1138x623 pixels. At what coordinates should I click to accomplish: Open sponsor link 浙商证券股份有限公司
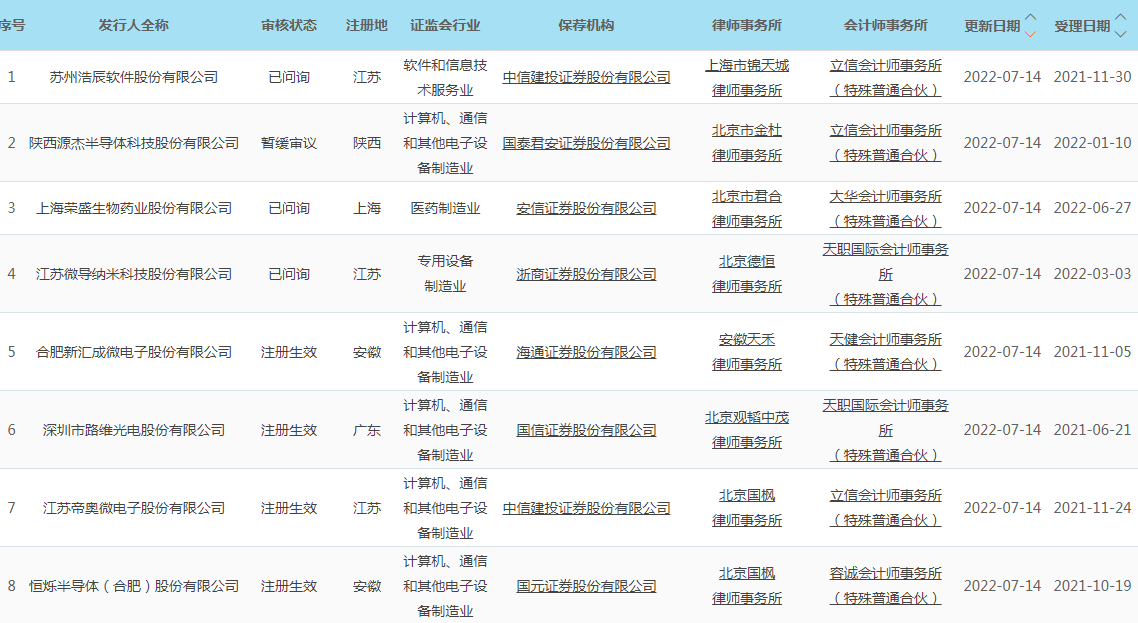coord(586,274)
